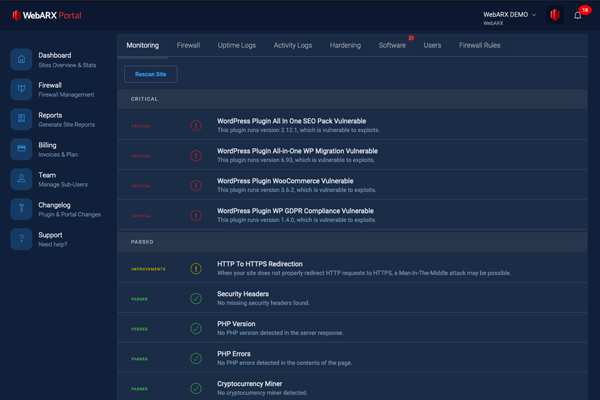600x400 pixels.
Task: Click the Changelog icon
Action: [21, 209]
